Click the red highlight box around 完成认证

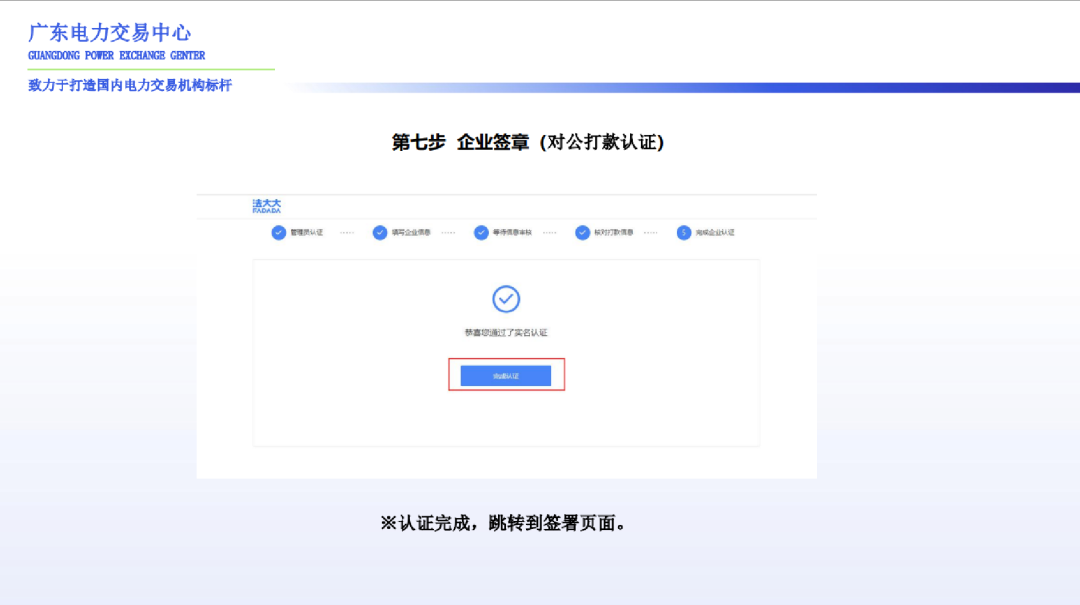coord(506,375)
